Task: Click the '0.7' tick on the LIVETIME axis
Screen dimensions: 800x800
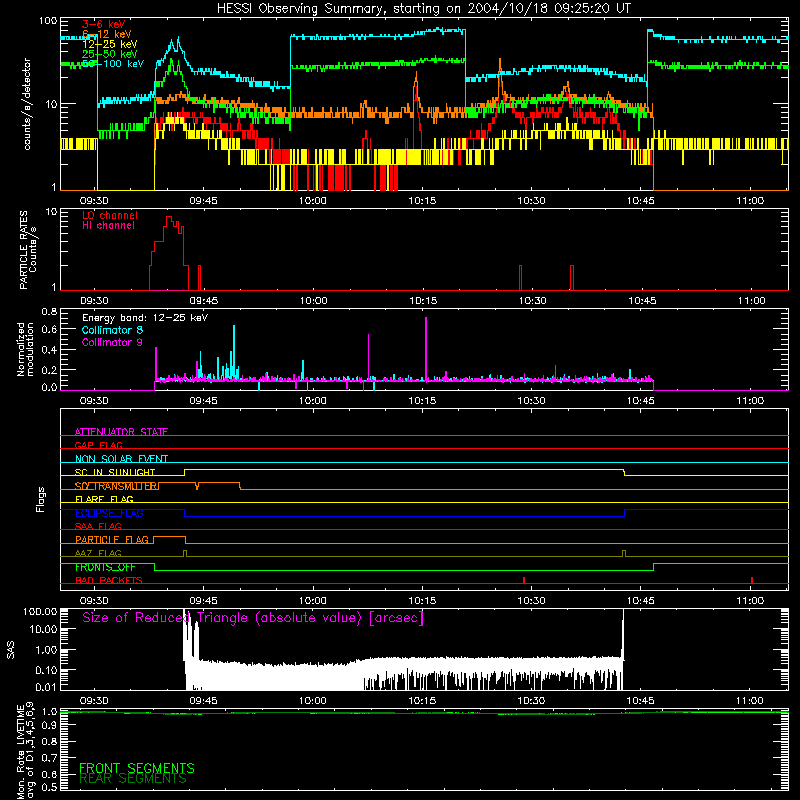Action: [49, 757]
